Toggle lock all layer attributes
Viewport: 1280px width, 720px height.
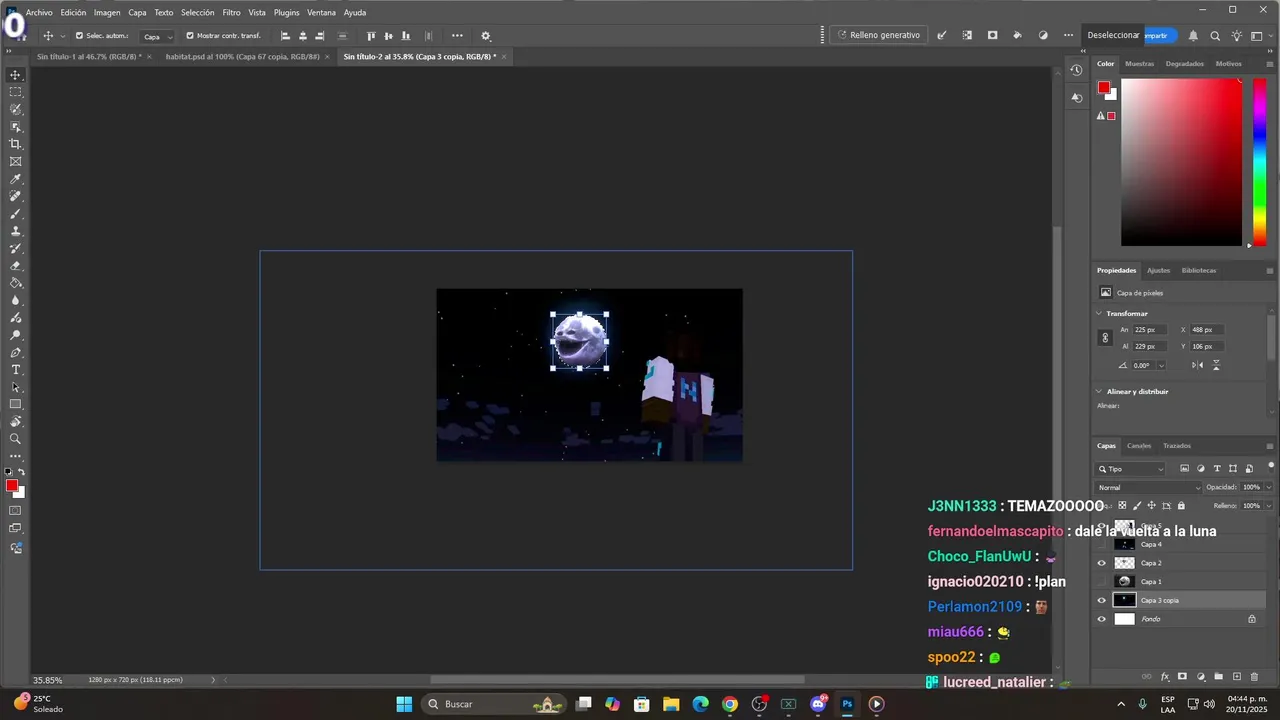coord(1181,506)
